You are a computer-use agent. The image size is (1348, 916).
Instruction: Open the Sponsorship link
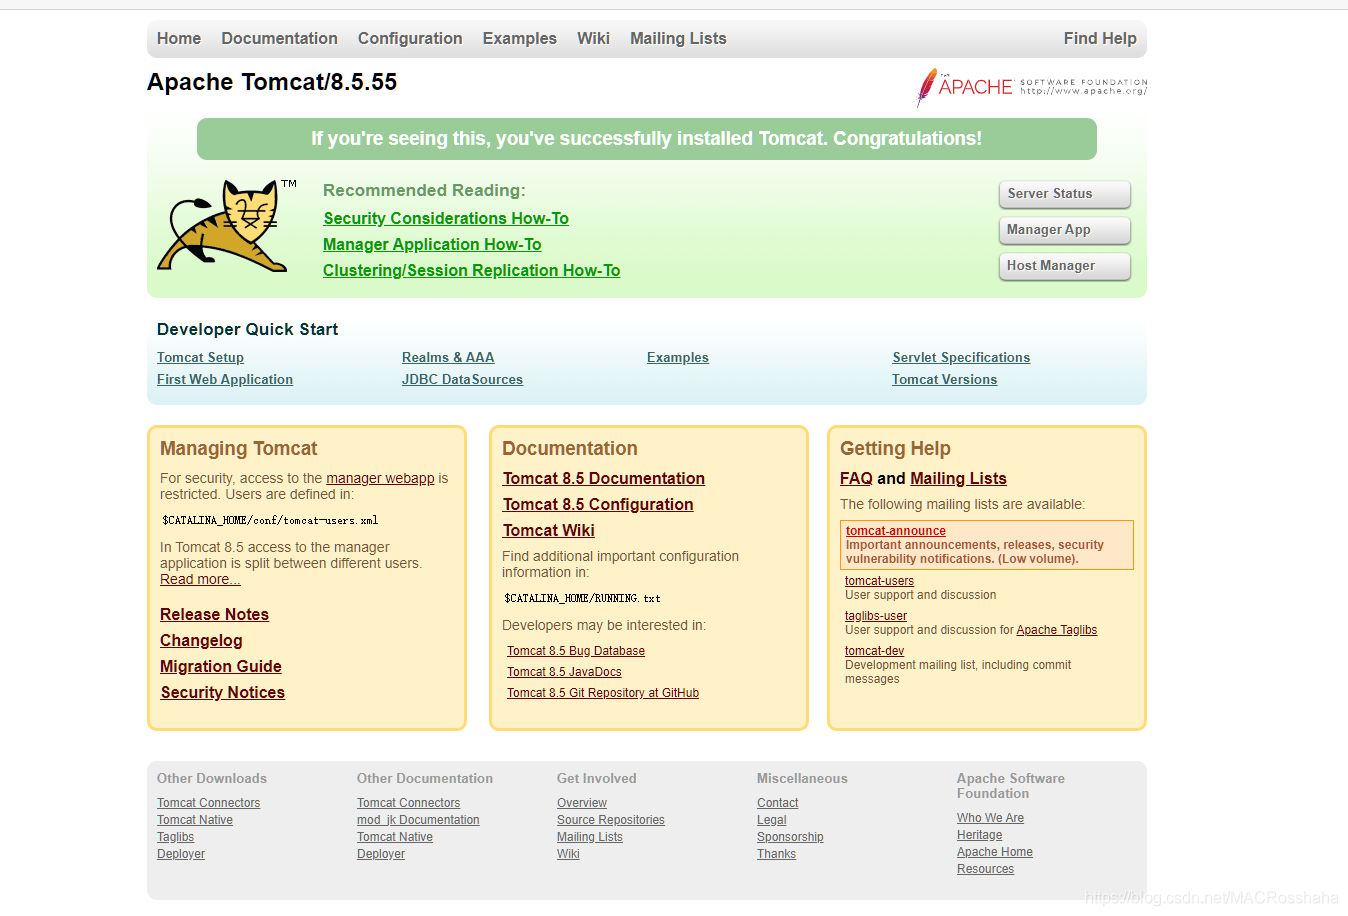coord(790,837)
